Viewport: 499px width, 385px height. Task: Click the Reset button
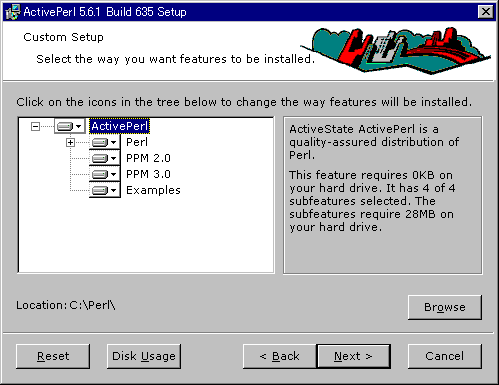tap(53, 356)
